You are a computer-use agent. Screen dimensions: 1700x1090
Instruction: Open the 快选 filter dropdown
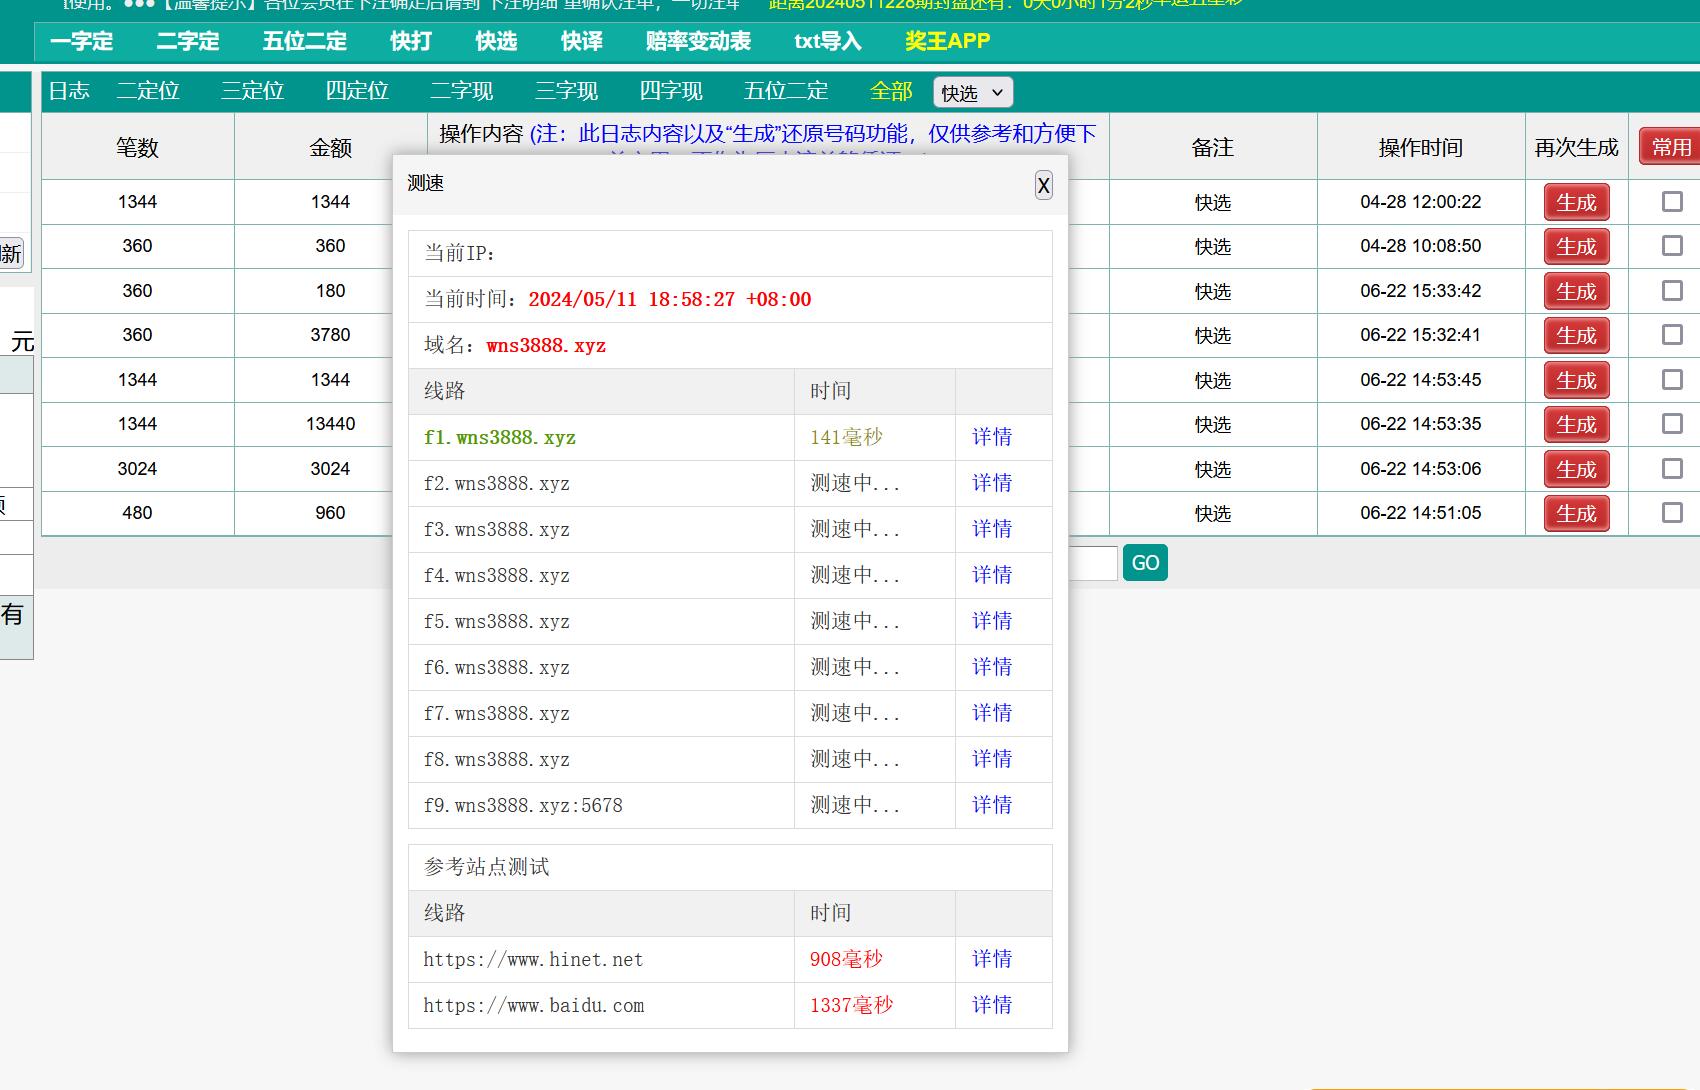[x=971, y=92]
